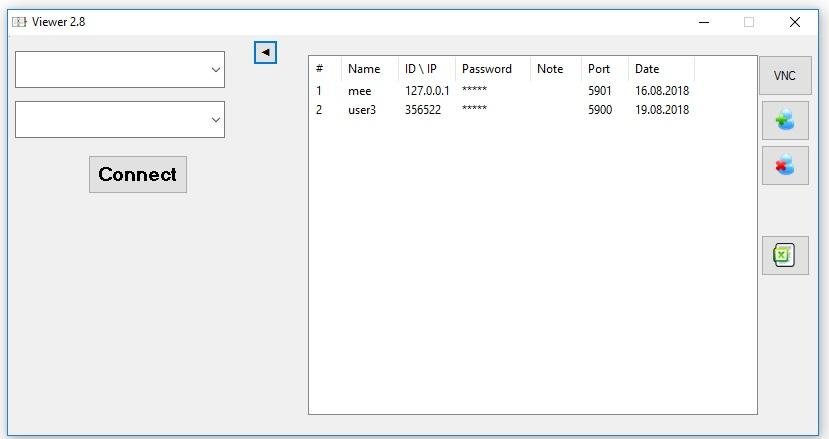The width and height of the screenshot is (829, 439).
Task: Click the date 16.08.2018
Action: tap(662, 90)
